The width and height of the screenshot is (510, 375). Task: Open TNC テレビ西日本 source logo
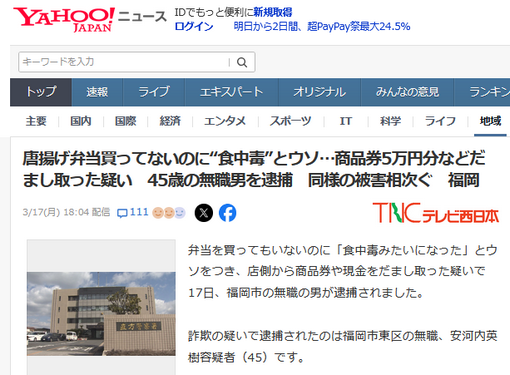pos(436,213)
